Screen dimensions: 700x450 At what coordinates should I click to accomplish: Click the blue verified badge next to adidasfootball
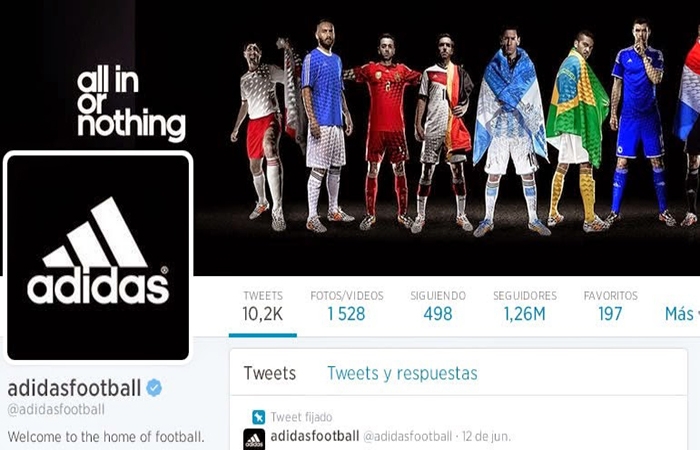[154, 388]
